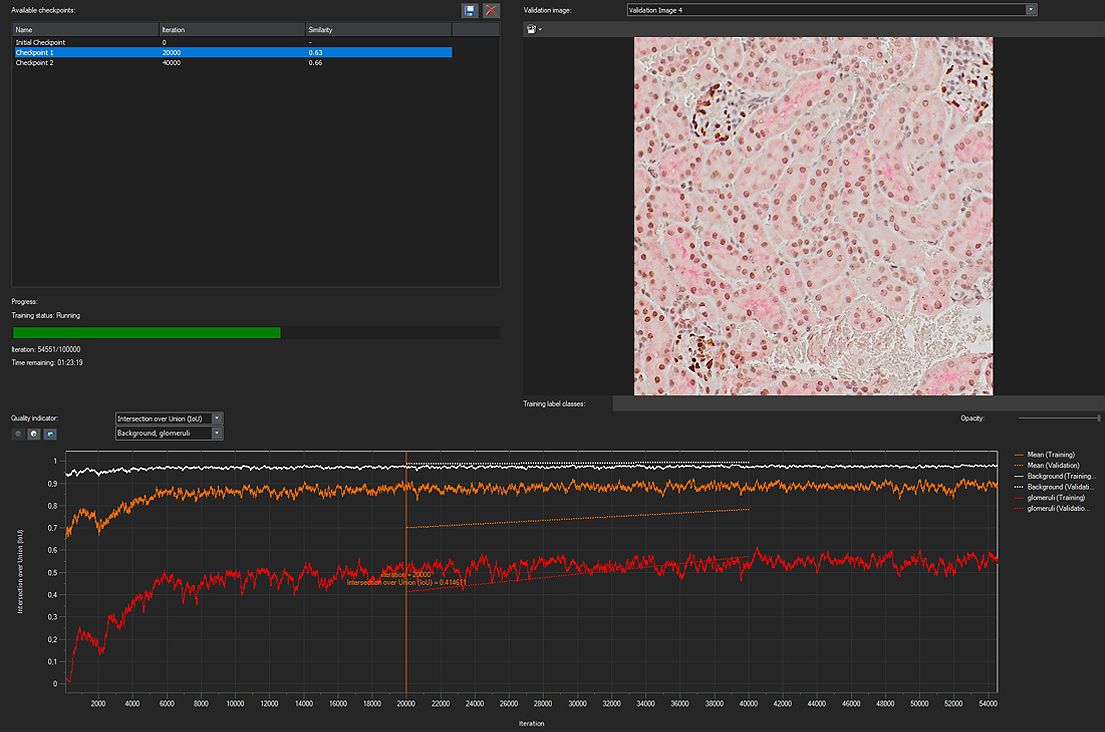The image size is (1105, 732).
Task: Open the Background, glomeruli class dropdown
Action: [218, 433]
